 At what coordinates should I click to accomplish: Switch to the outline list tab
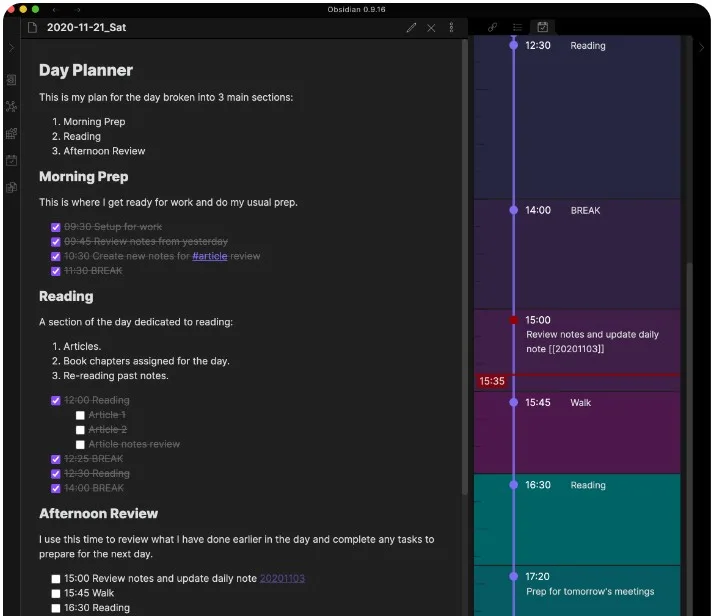pyautogui.click(x=517, y=27)
